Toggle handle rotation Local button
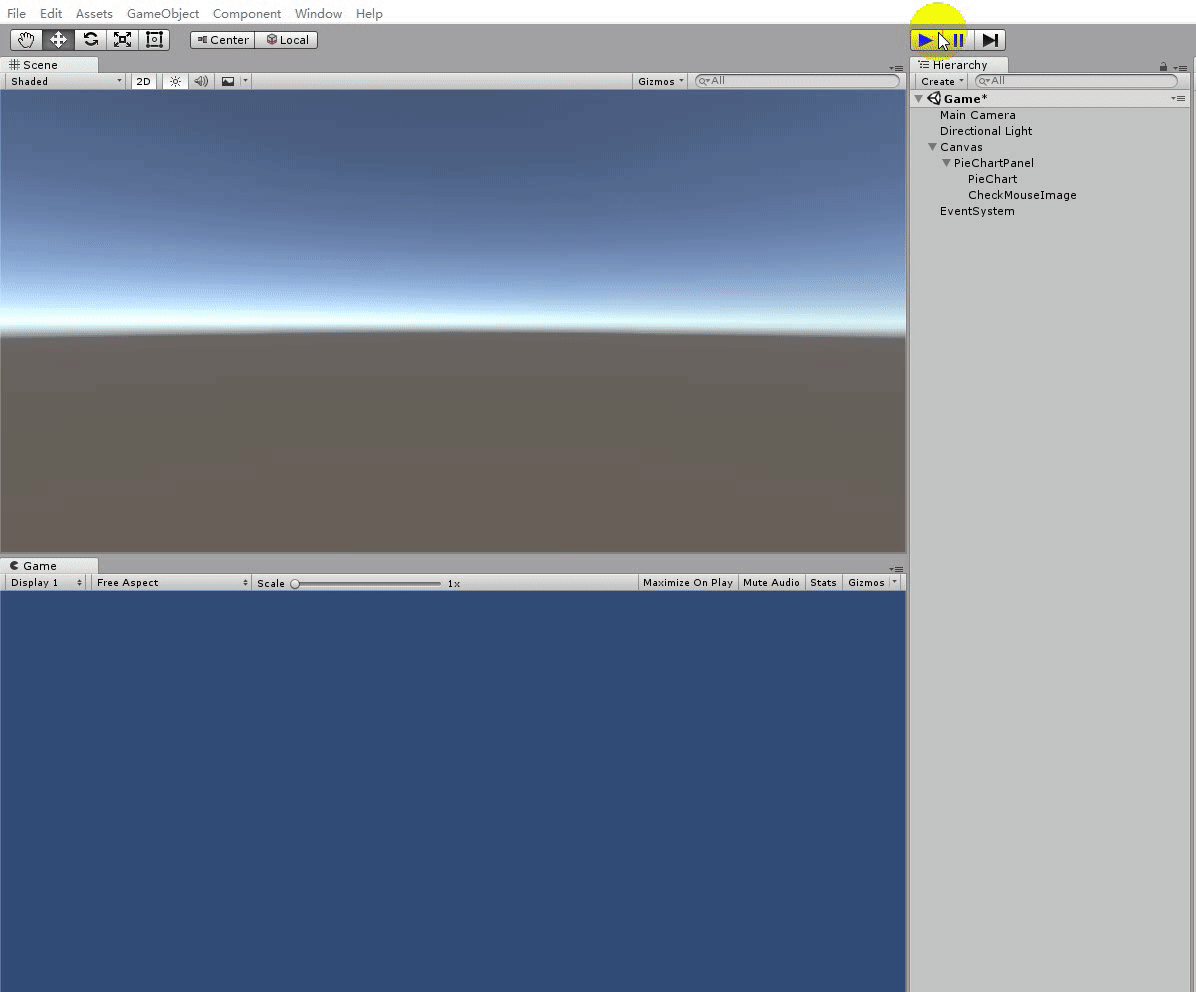 [x=287, y=40]
